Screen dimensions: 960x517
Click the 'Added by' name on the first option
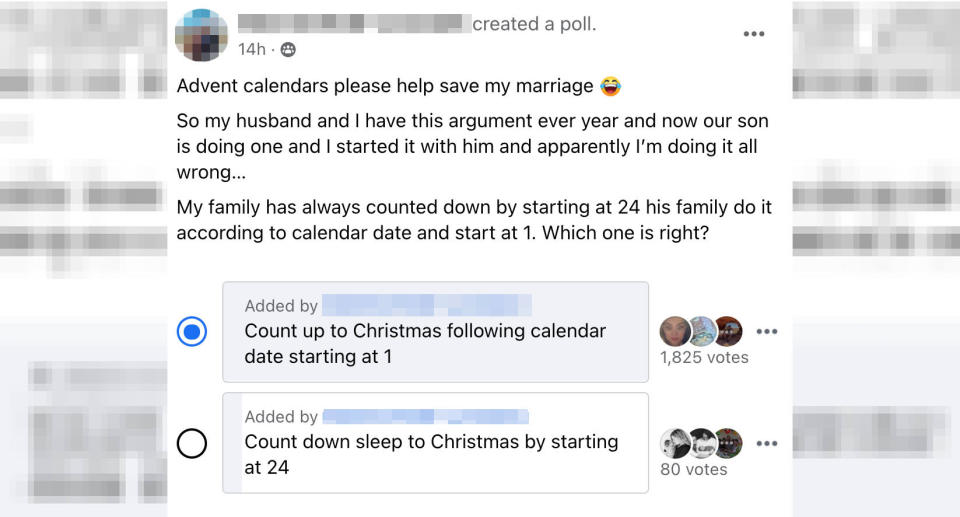click(427, 306)
